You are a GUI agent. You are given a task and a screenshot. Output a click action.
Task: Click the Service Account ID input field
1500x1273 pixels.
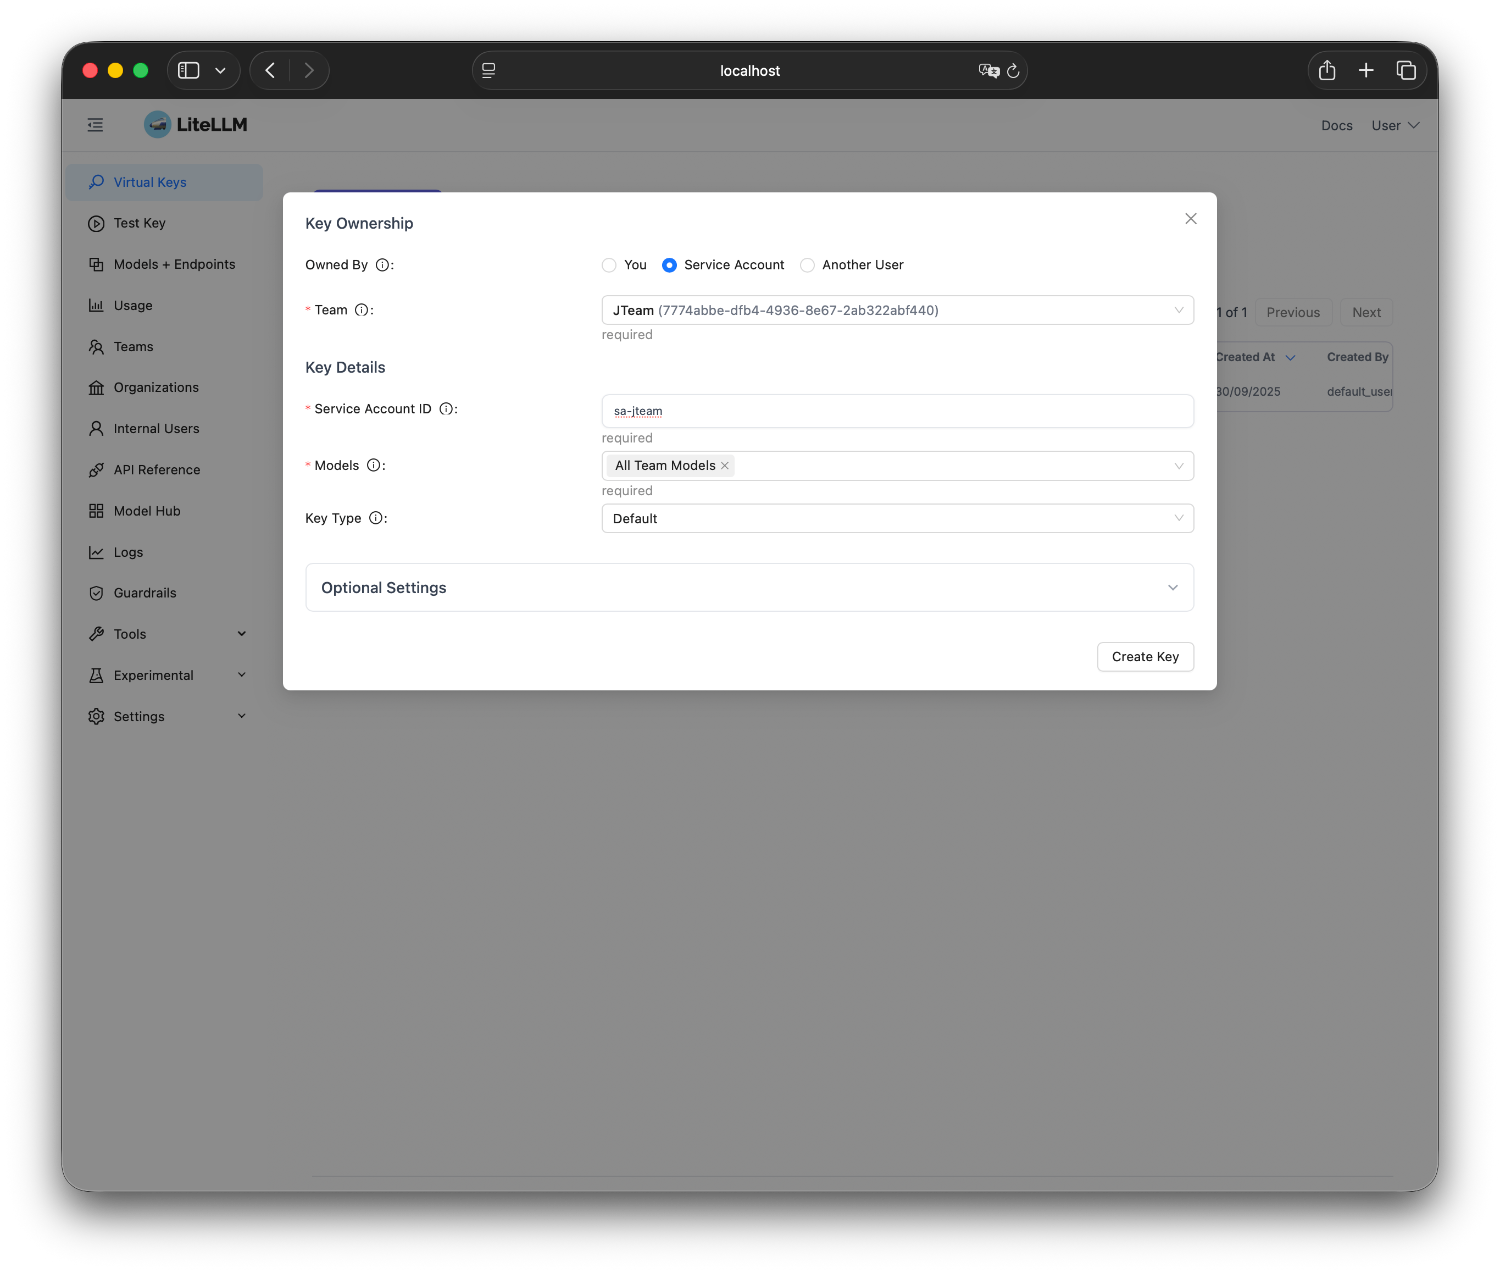(x=897, y=411)
